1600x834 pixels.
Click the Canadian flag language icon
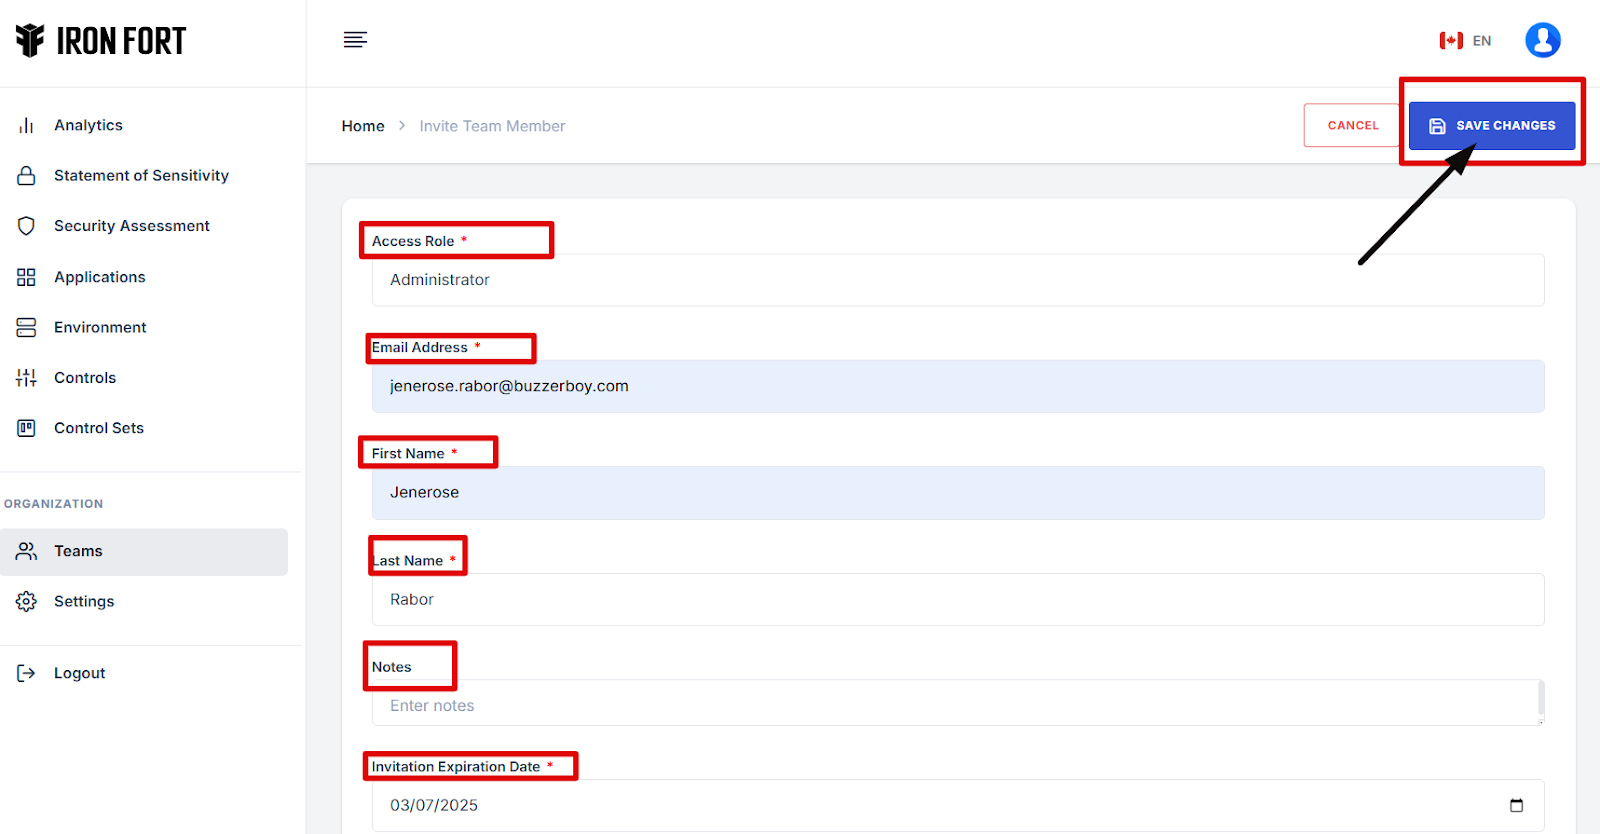coord(1451,41)
